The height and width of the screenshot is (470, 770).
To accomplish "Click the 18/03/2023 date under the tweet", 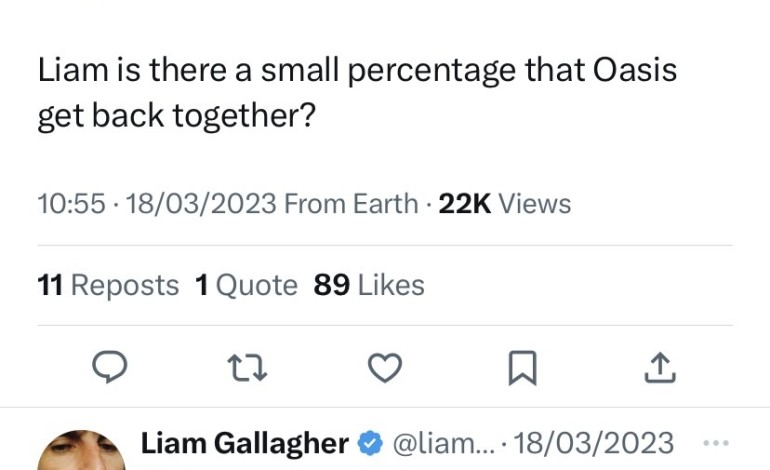I will coord(196,204).
